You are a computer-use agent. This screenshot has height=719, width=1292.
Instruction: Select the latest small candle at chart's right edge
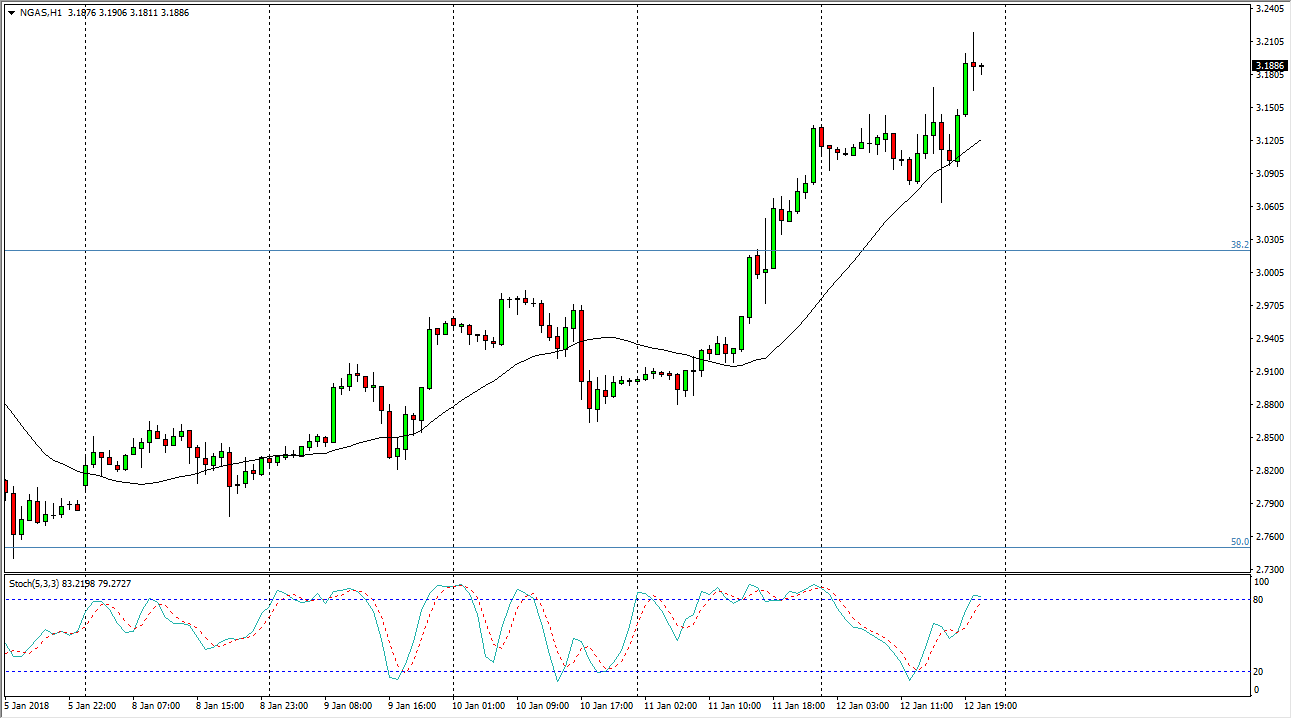click(x=982, y=68)
